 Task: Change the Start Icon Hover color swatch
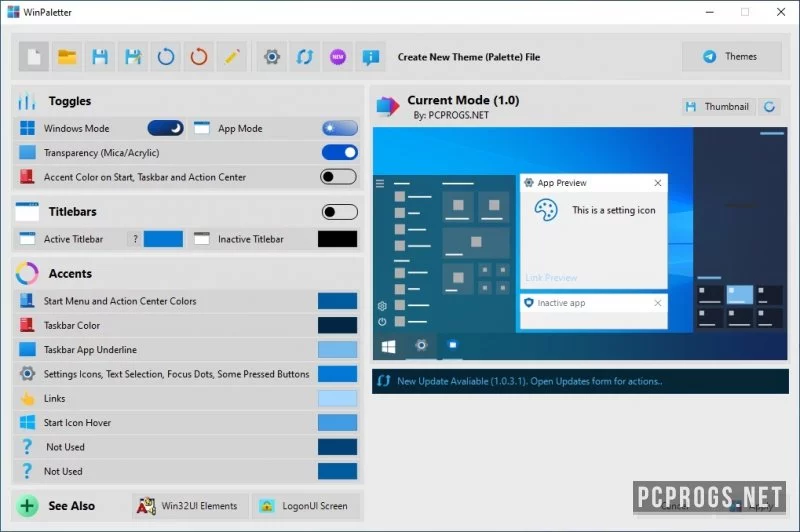pos(337,422)
